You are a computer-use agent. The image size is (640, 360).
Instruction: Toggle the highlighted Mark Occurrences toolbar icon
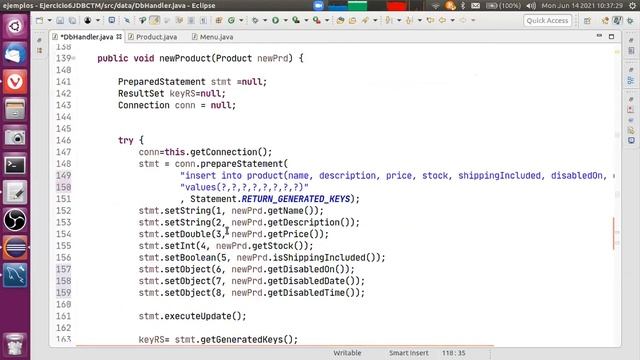(155, 20)
